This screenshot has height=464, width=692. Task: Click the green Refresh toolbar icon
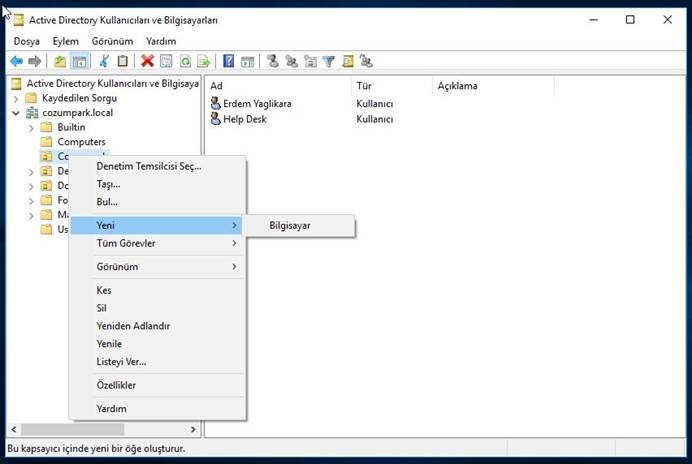coord(185,61)
